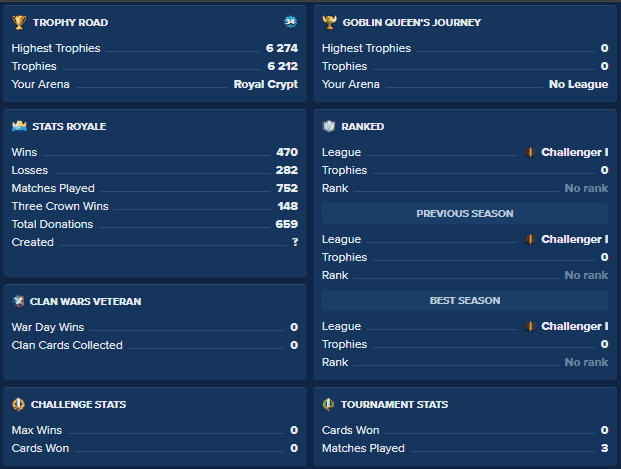
Task: Select the Previous Season header
Action: (465, 214)
